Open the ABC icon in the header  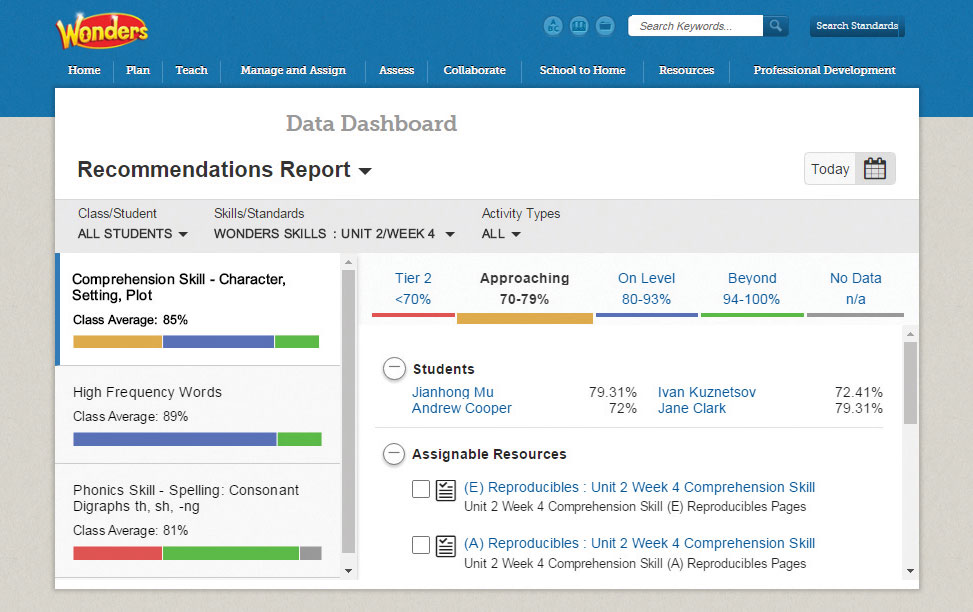click(x=553, y=25)
